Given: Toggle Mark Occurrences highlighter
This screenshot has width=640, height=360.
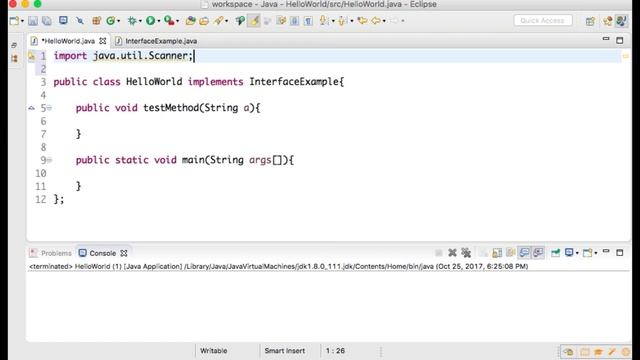Looking at the screenshot, I should tap(254, 20).
